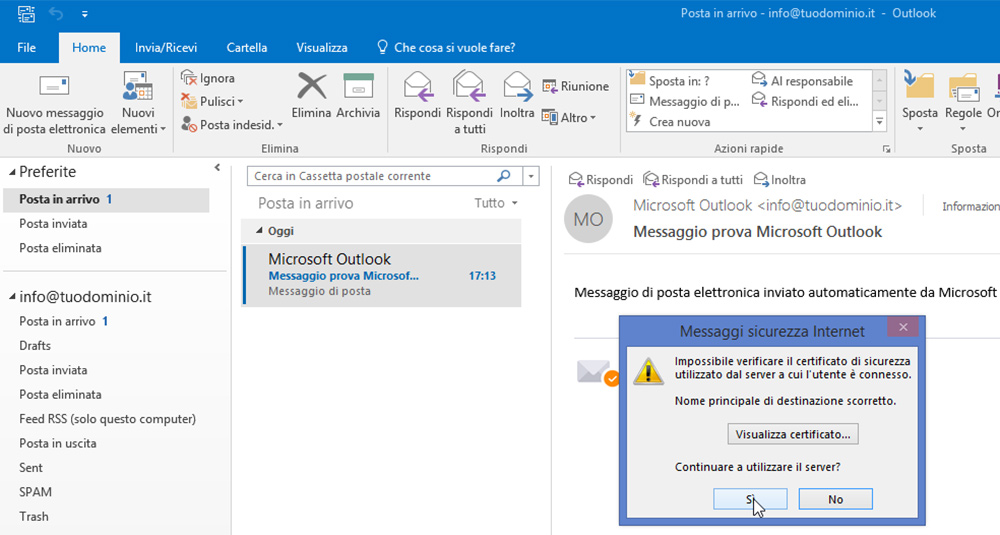Open the Trash folder

[x=33, y=517]
